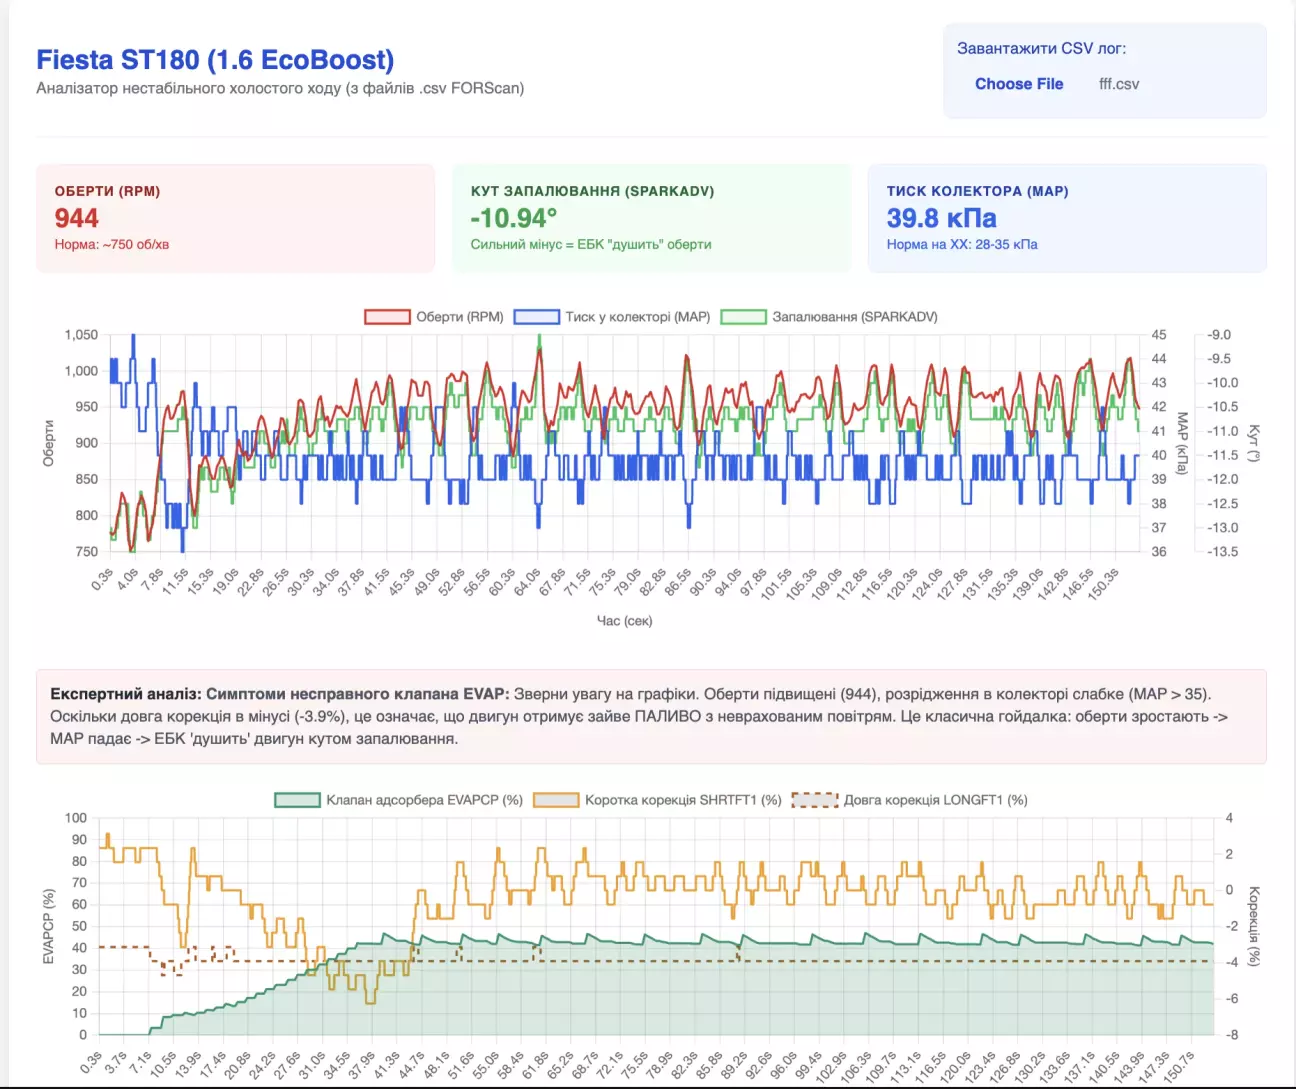Click the 150.3s time axis label

[x=1104, y=583]
